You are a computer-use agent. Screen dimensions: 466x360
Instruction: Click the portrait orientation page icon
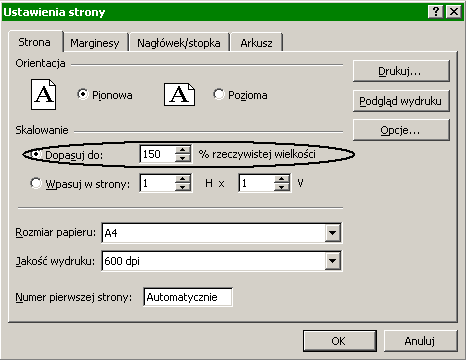click(x=43, y=95)
